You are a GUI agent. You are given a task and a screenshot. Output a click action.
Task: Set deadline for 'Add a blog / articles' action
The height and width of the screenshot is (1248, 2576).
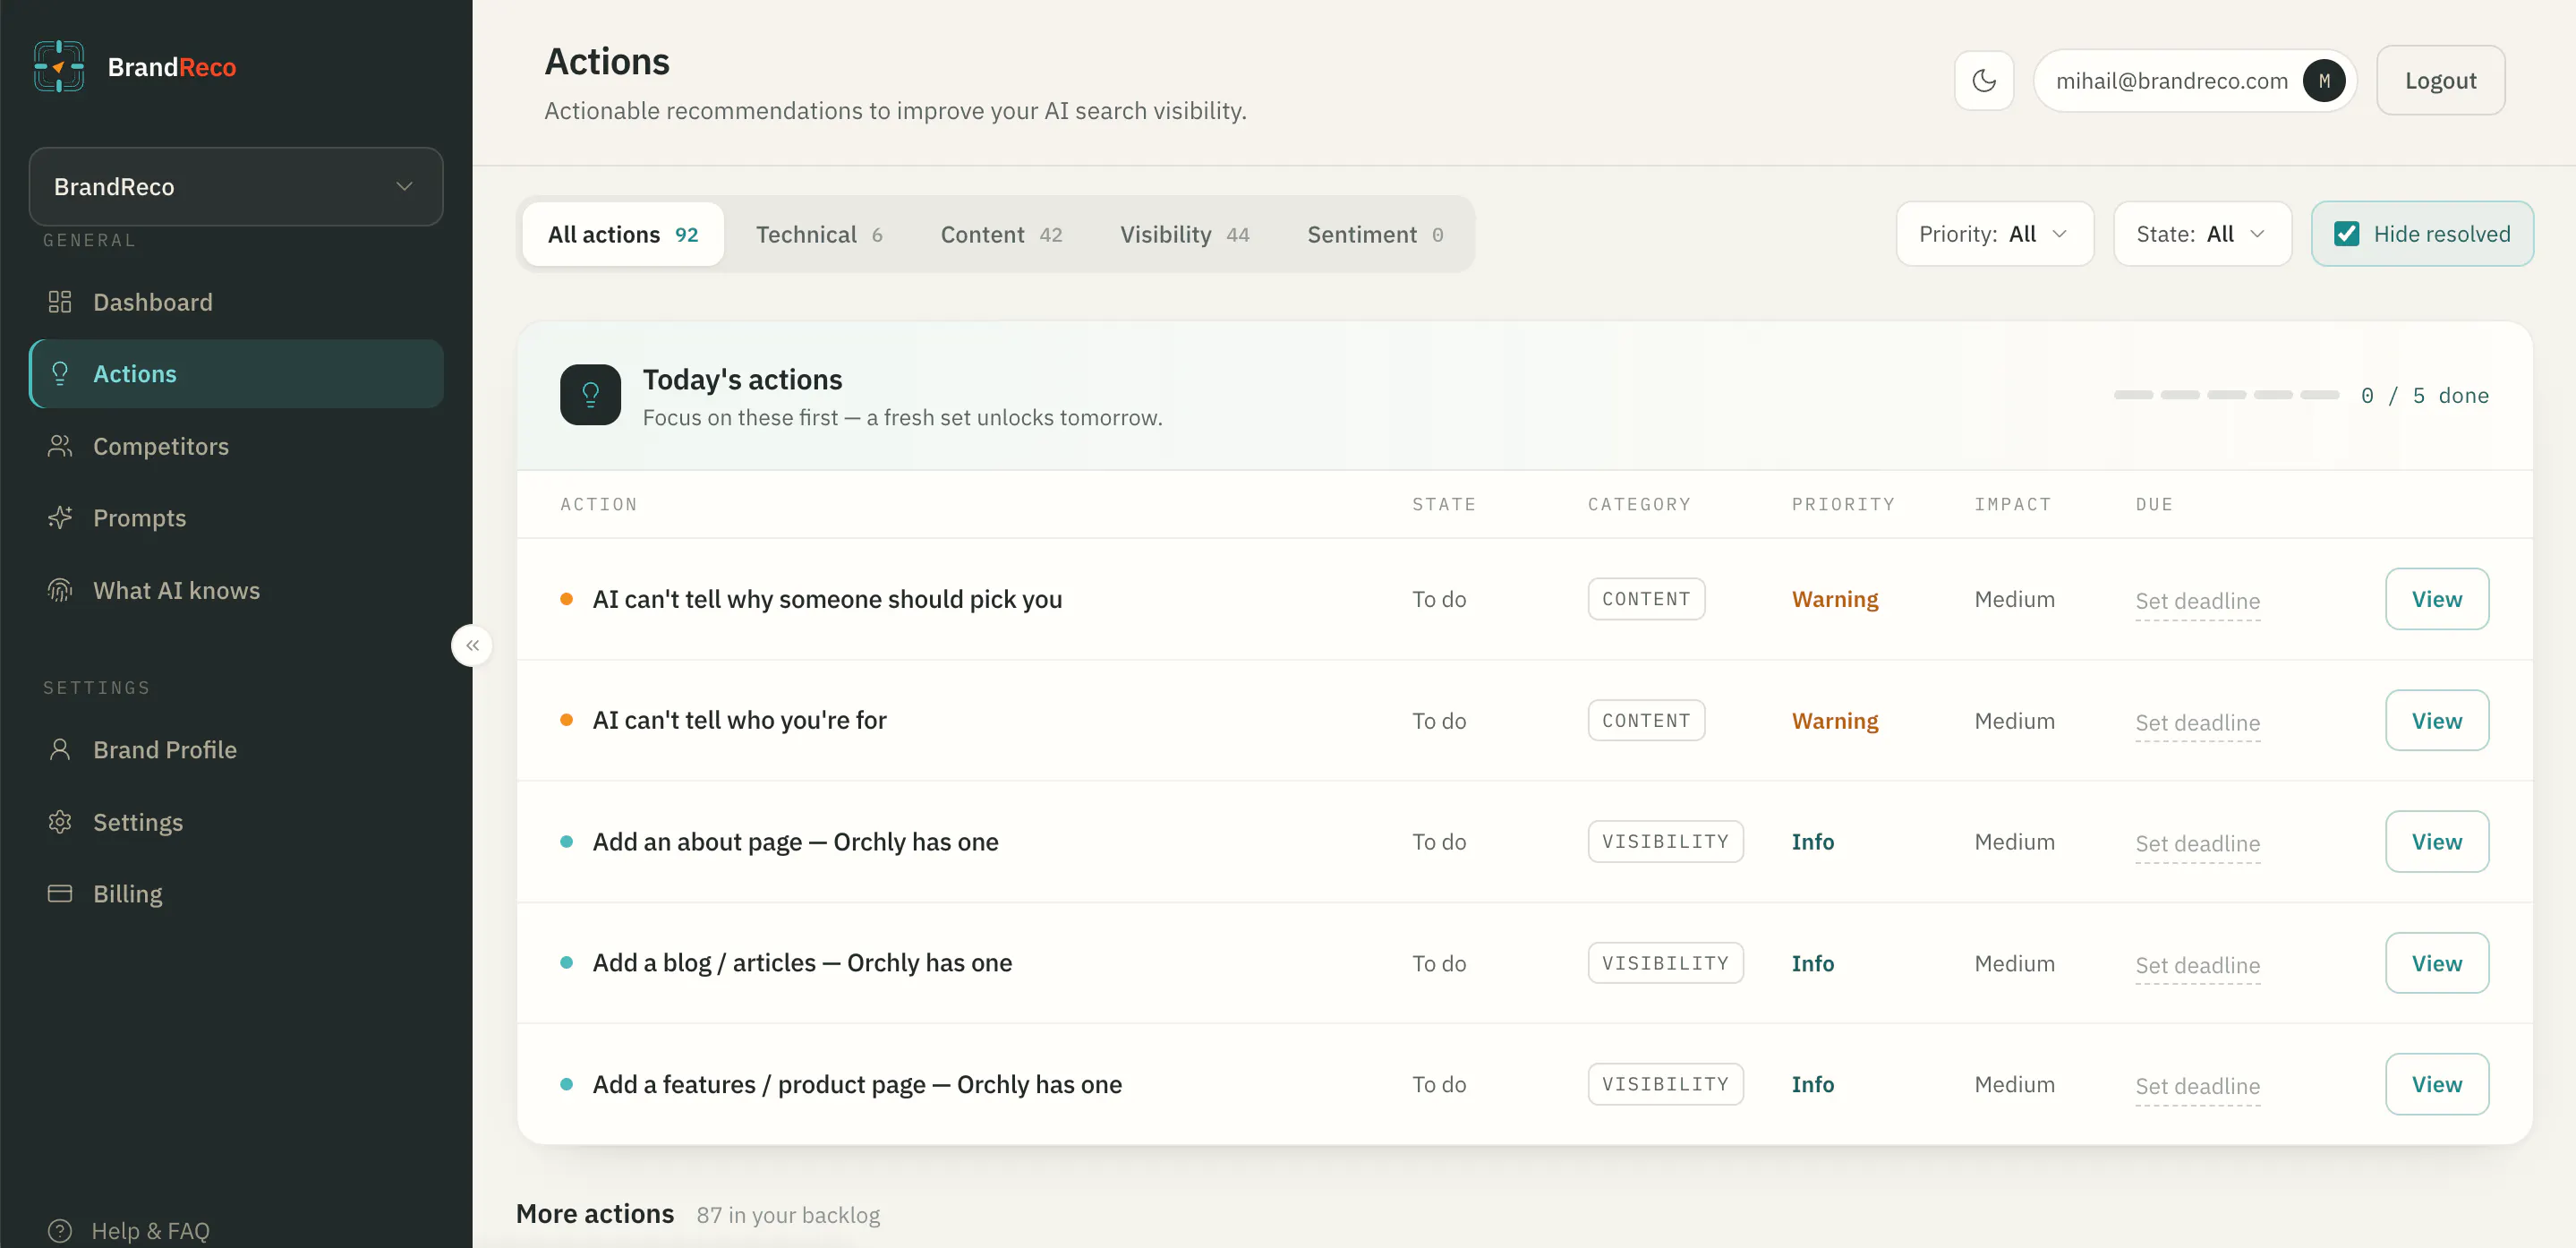2197,966
